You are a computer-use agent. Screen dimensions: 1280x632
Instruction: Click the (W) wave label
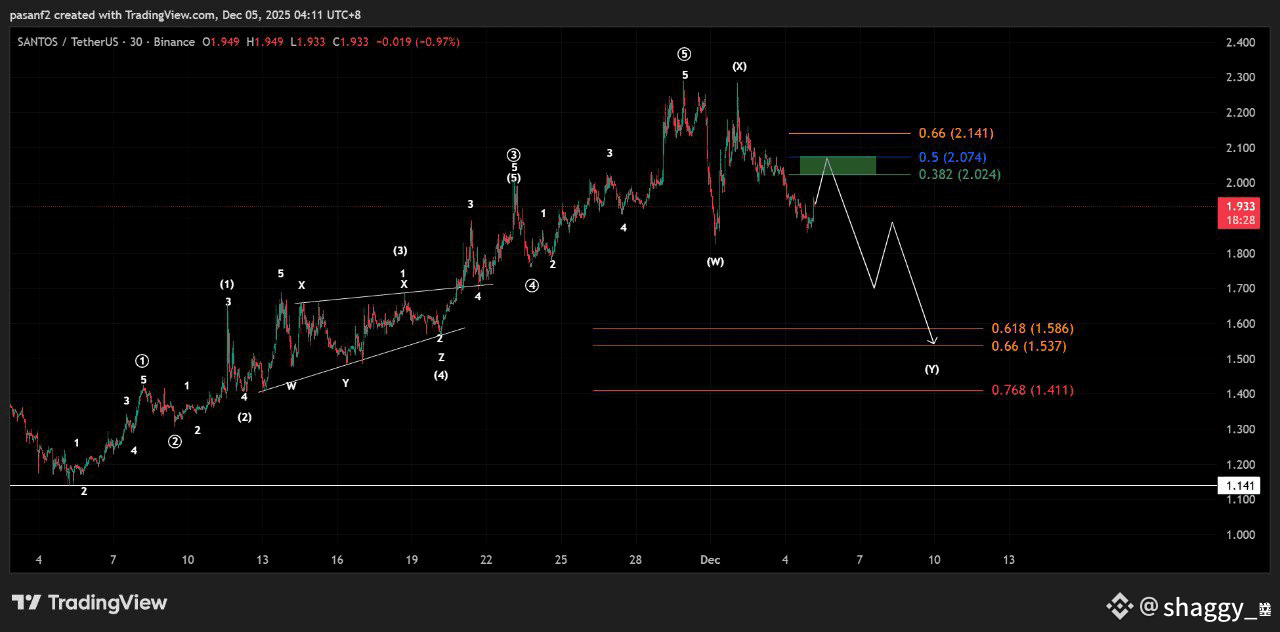click(x=715, y=261)
